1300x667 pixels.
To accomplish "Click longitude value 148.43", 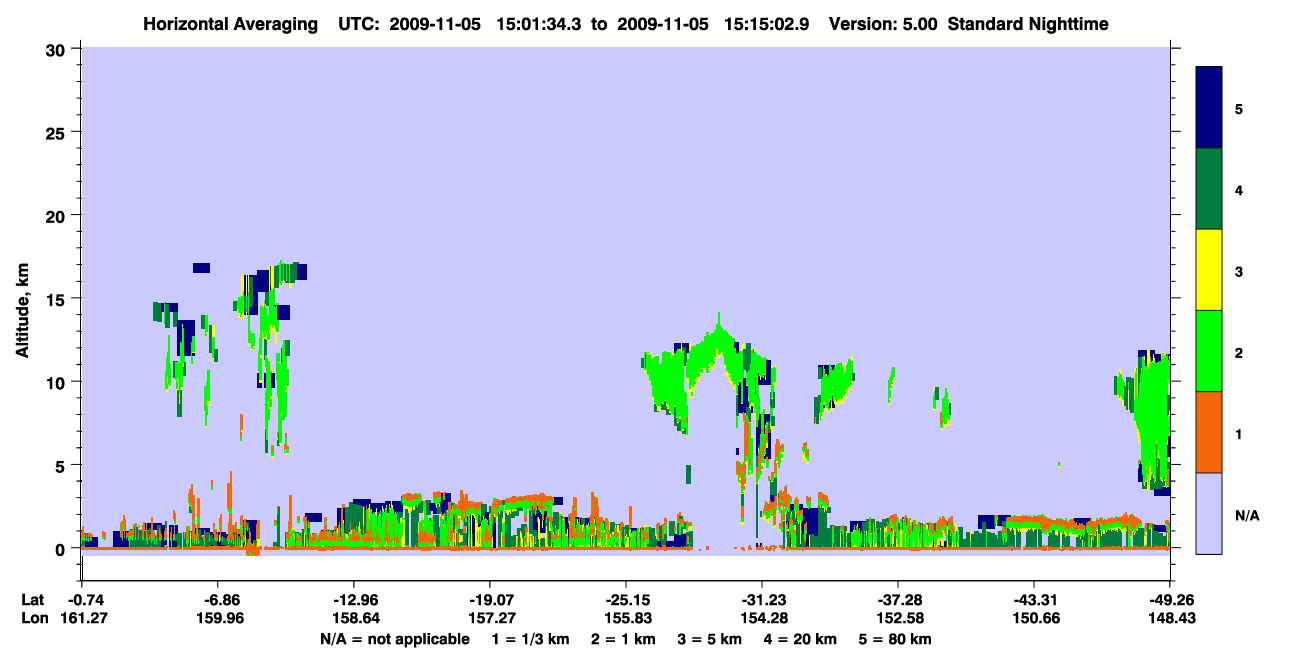I will 1170,618.
